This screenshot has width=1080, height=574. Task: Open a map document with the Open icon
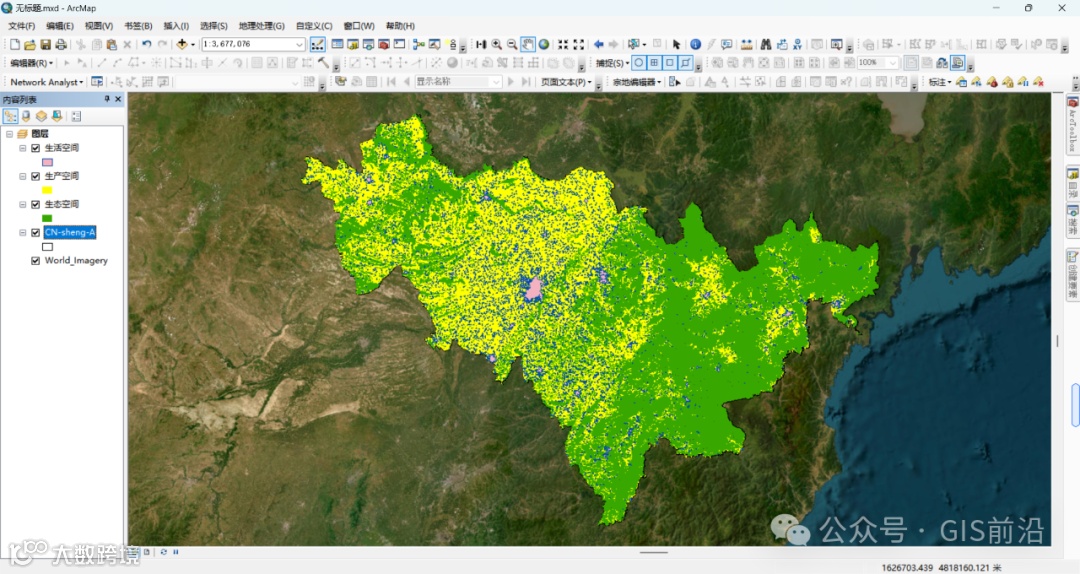click(30, 44)
